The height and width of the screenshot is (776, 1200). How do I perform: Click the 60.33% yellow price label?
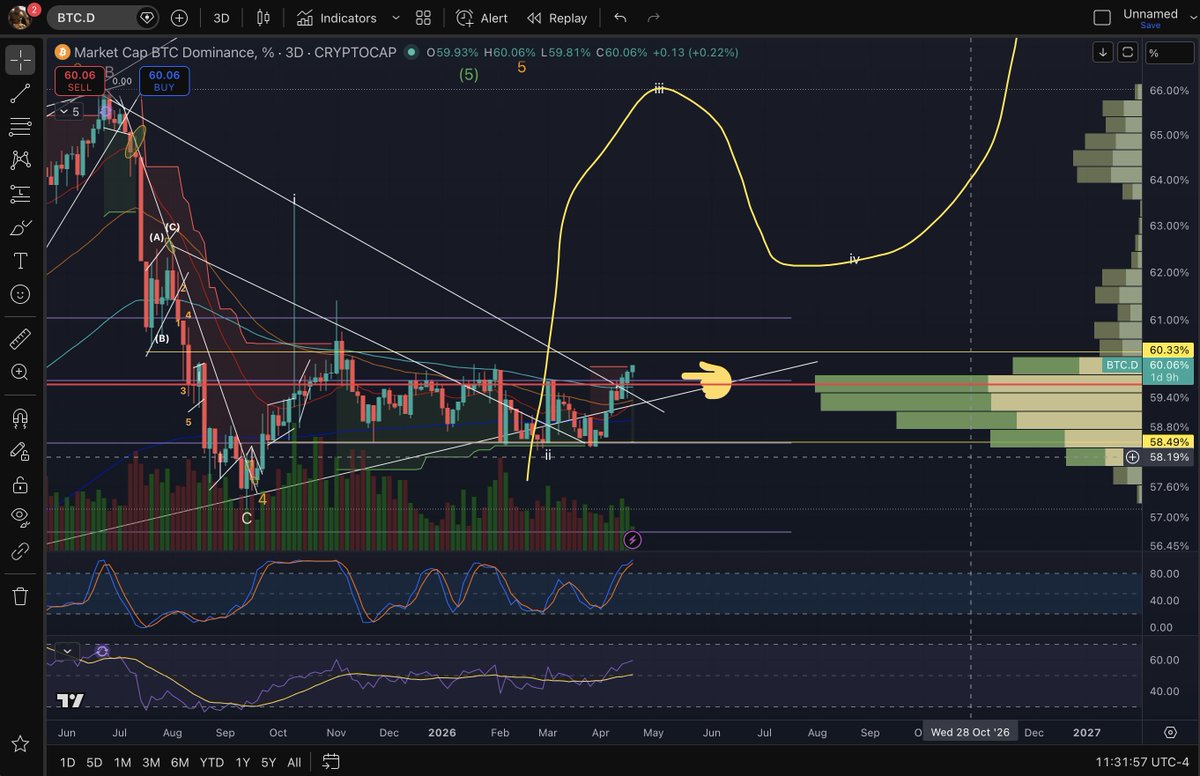click(x=1169, y=350)
